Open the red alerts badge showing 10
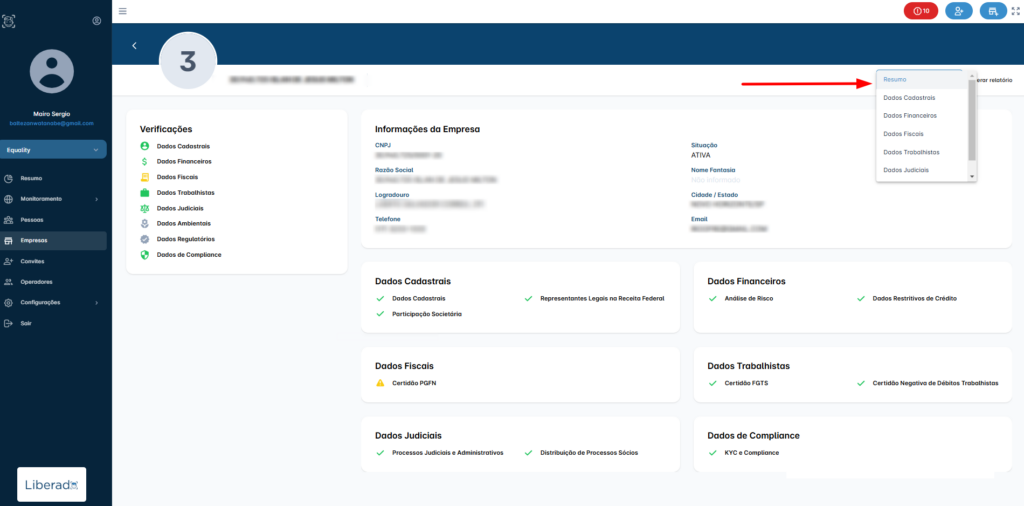Image resolution: width=1024 pixels, height=506 pixels. (921, 11)
